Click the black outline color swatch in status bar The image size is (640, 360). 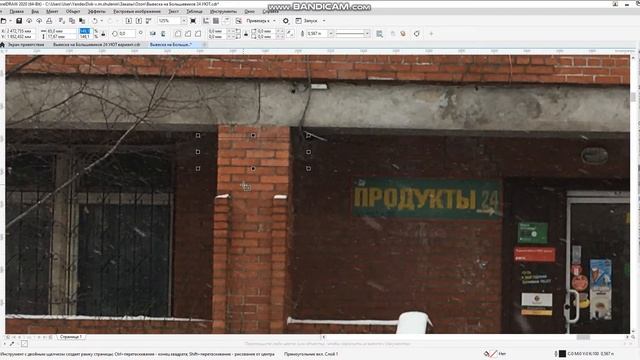[562, 353]
